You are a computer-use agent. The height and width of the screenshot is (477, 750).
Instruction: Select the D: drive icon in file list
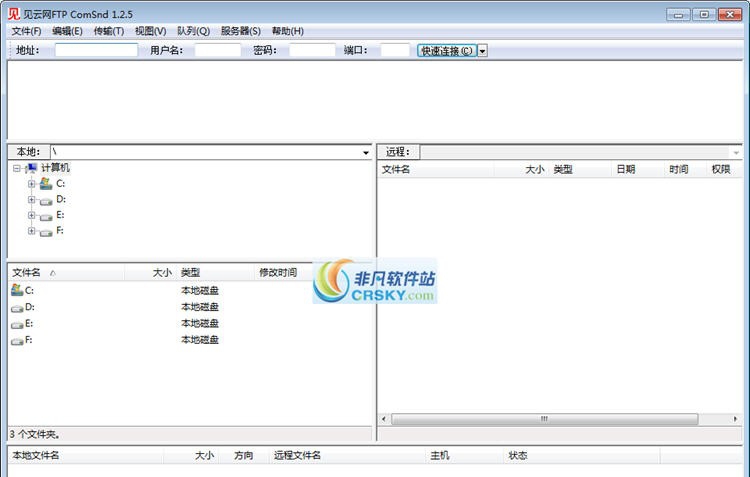click(x=17, y=308)
